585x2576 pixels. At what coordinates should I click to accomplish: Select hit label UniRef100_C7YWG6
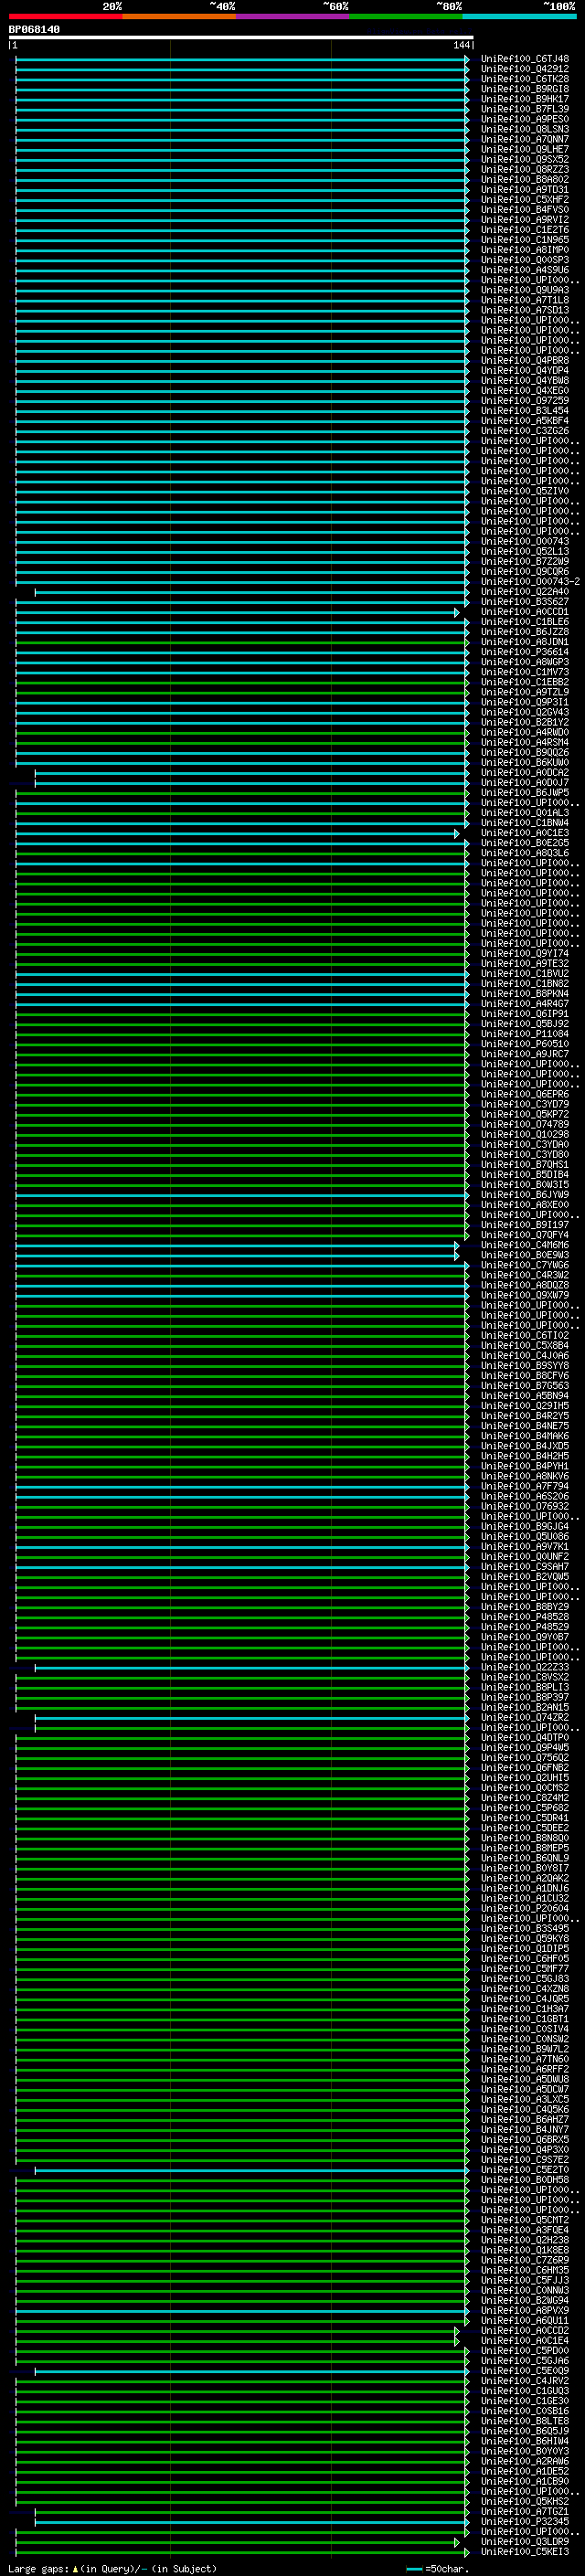tap(524, 1265)
